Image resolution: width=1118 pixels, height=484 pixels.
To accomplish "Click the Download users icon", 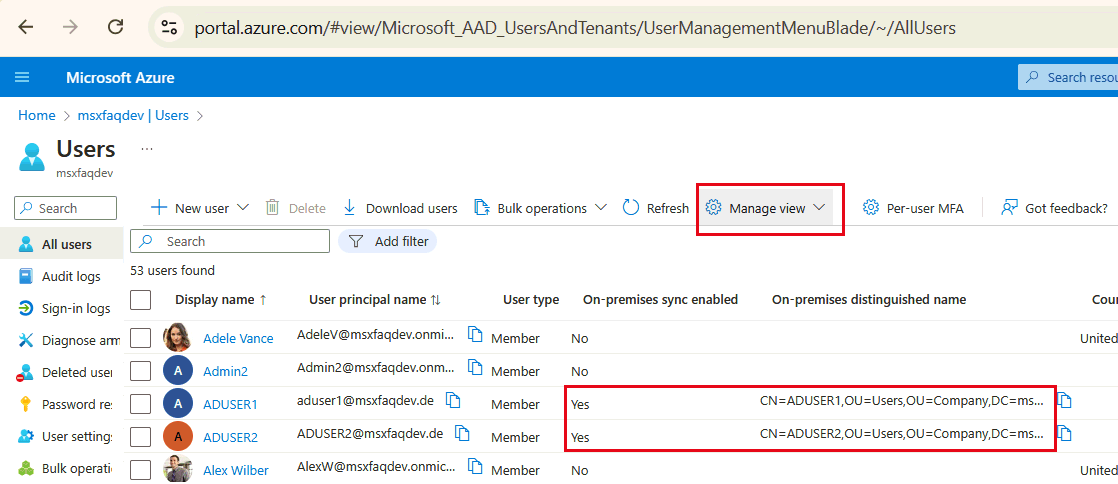I will pos(349,207).
